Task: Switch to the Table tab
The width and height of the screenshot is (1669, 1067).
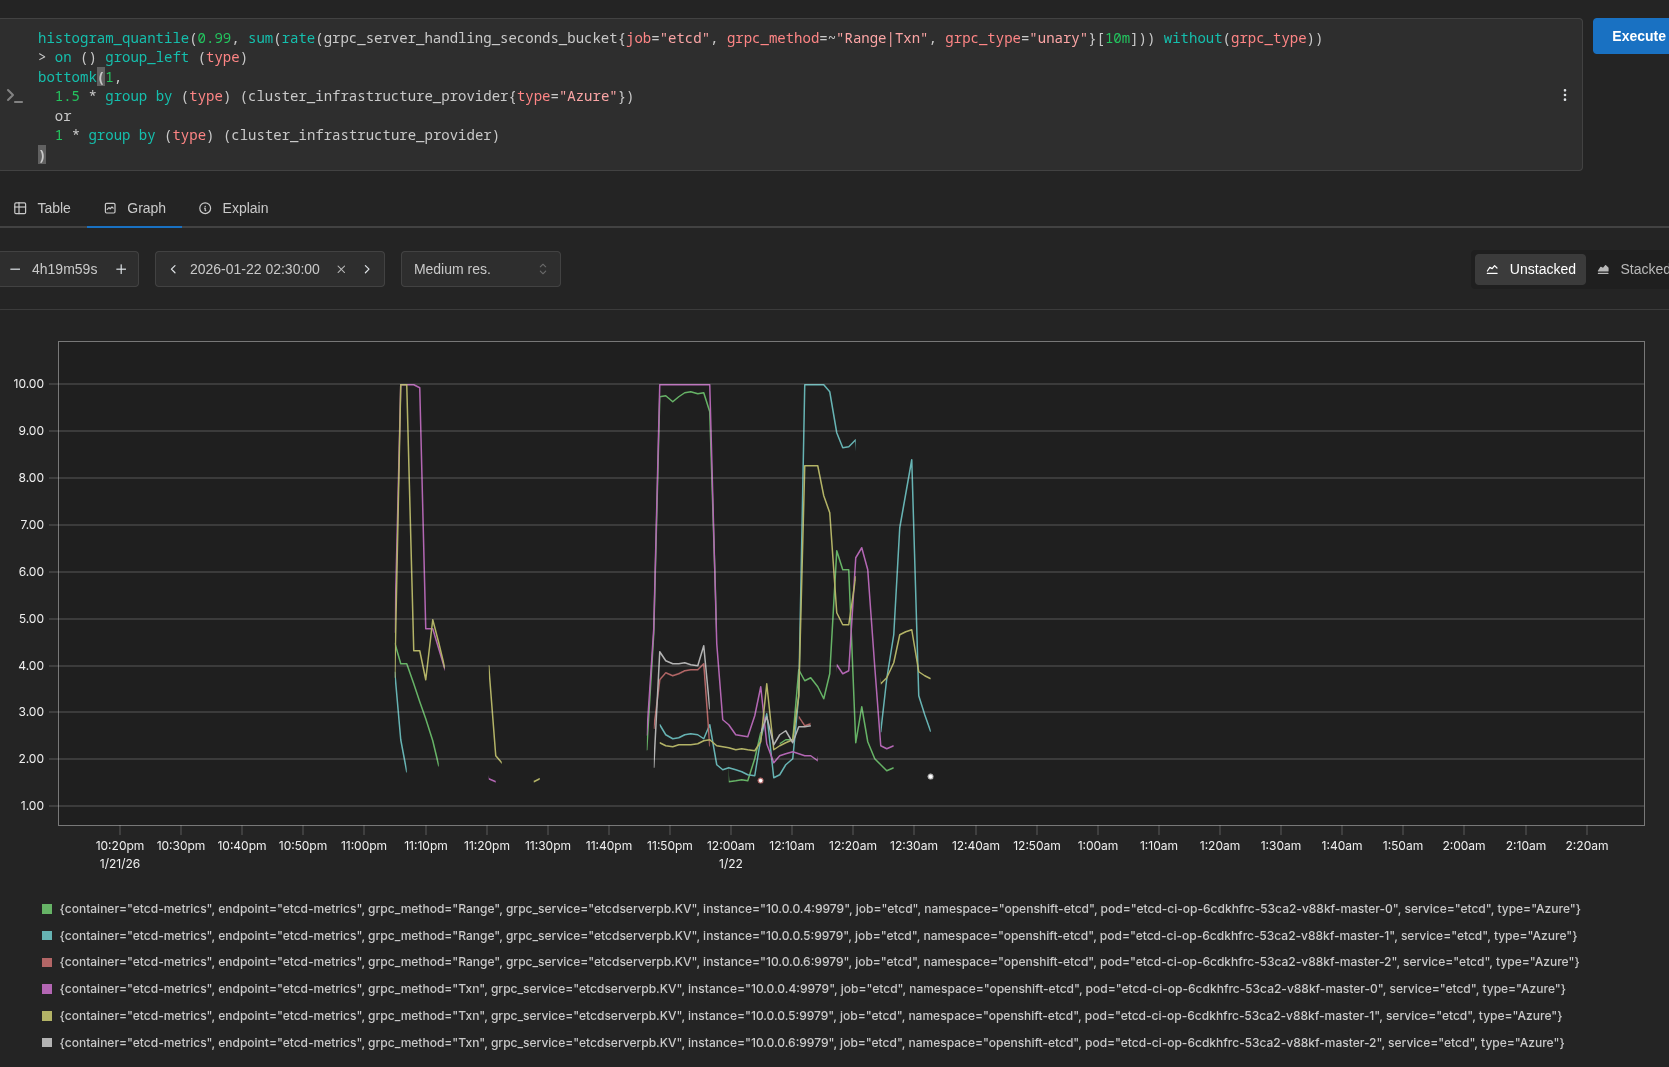Action: click(x=43, y=208)
